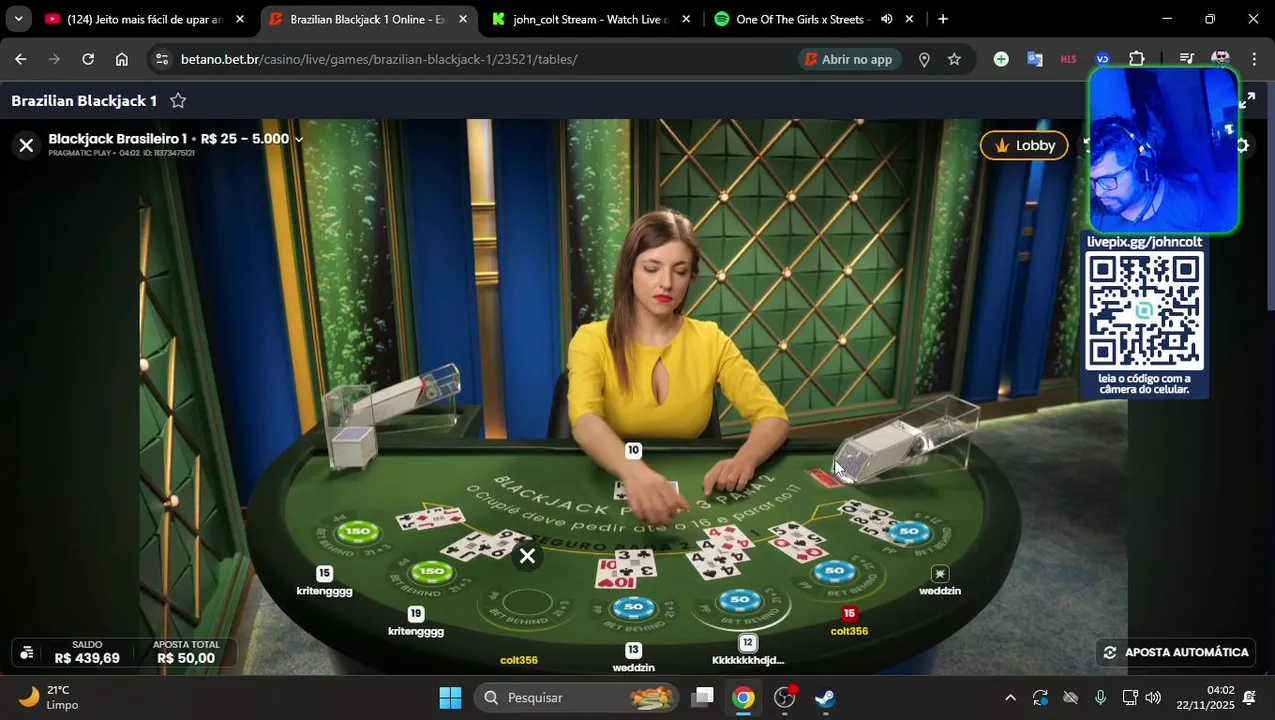Screen dimensions: 1275x720
Task: Open the Extensions puzzle menu
Action: [1137, 59]
